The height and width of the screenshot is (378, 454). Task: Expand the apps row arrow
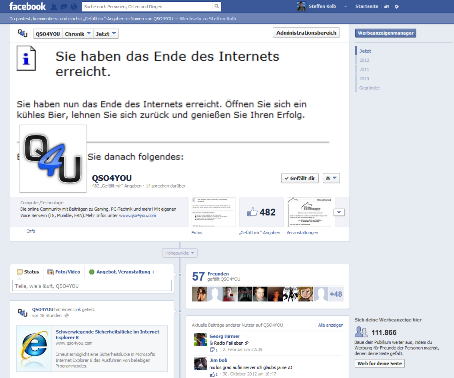pos(339,212)
